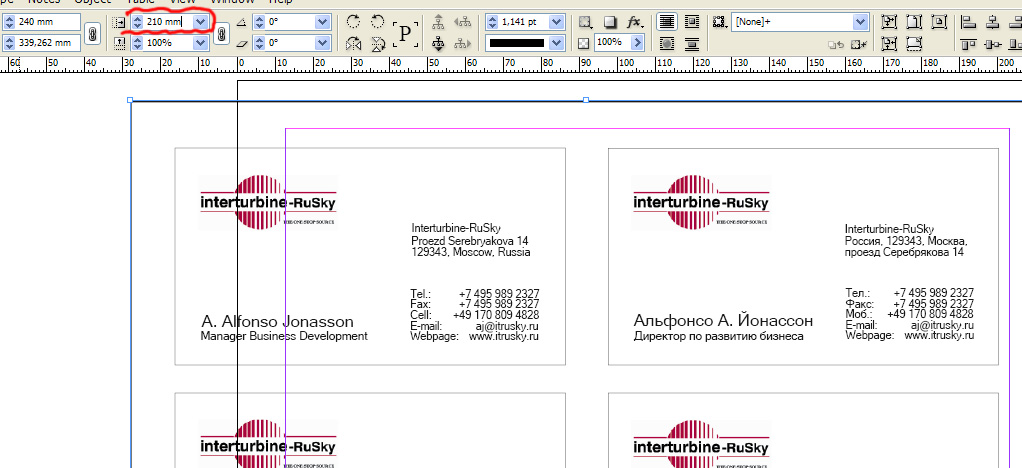Click the P flip/rotate indicator
Screen dimensions: 1022x468
pos(405,33)
